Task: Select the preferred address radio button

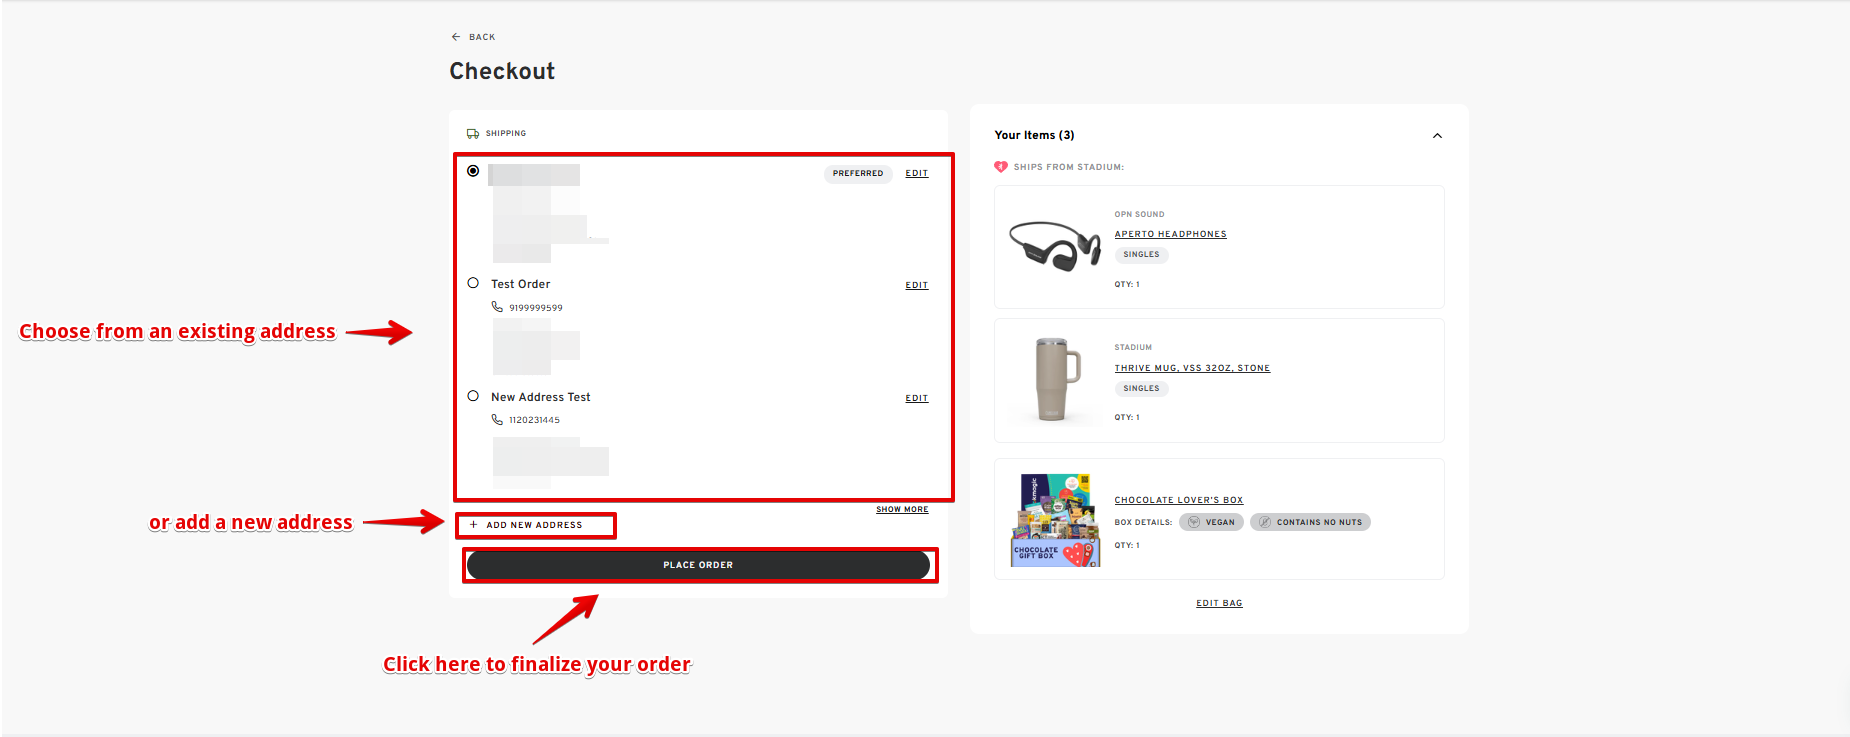Action: tap(473, 171)
